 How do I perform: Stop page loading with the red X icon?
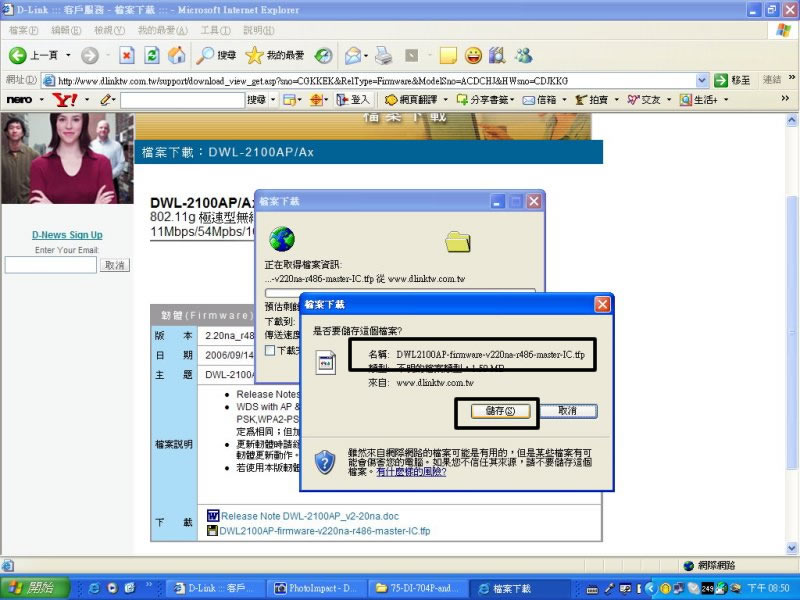click(127, 55)
